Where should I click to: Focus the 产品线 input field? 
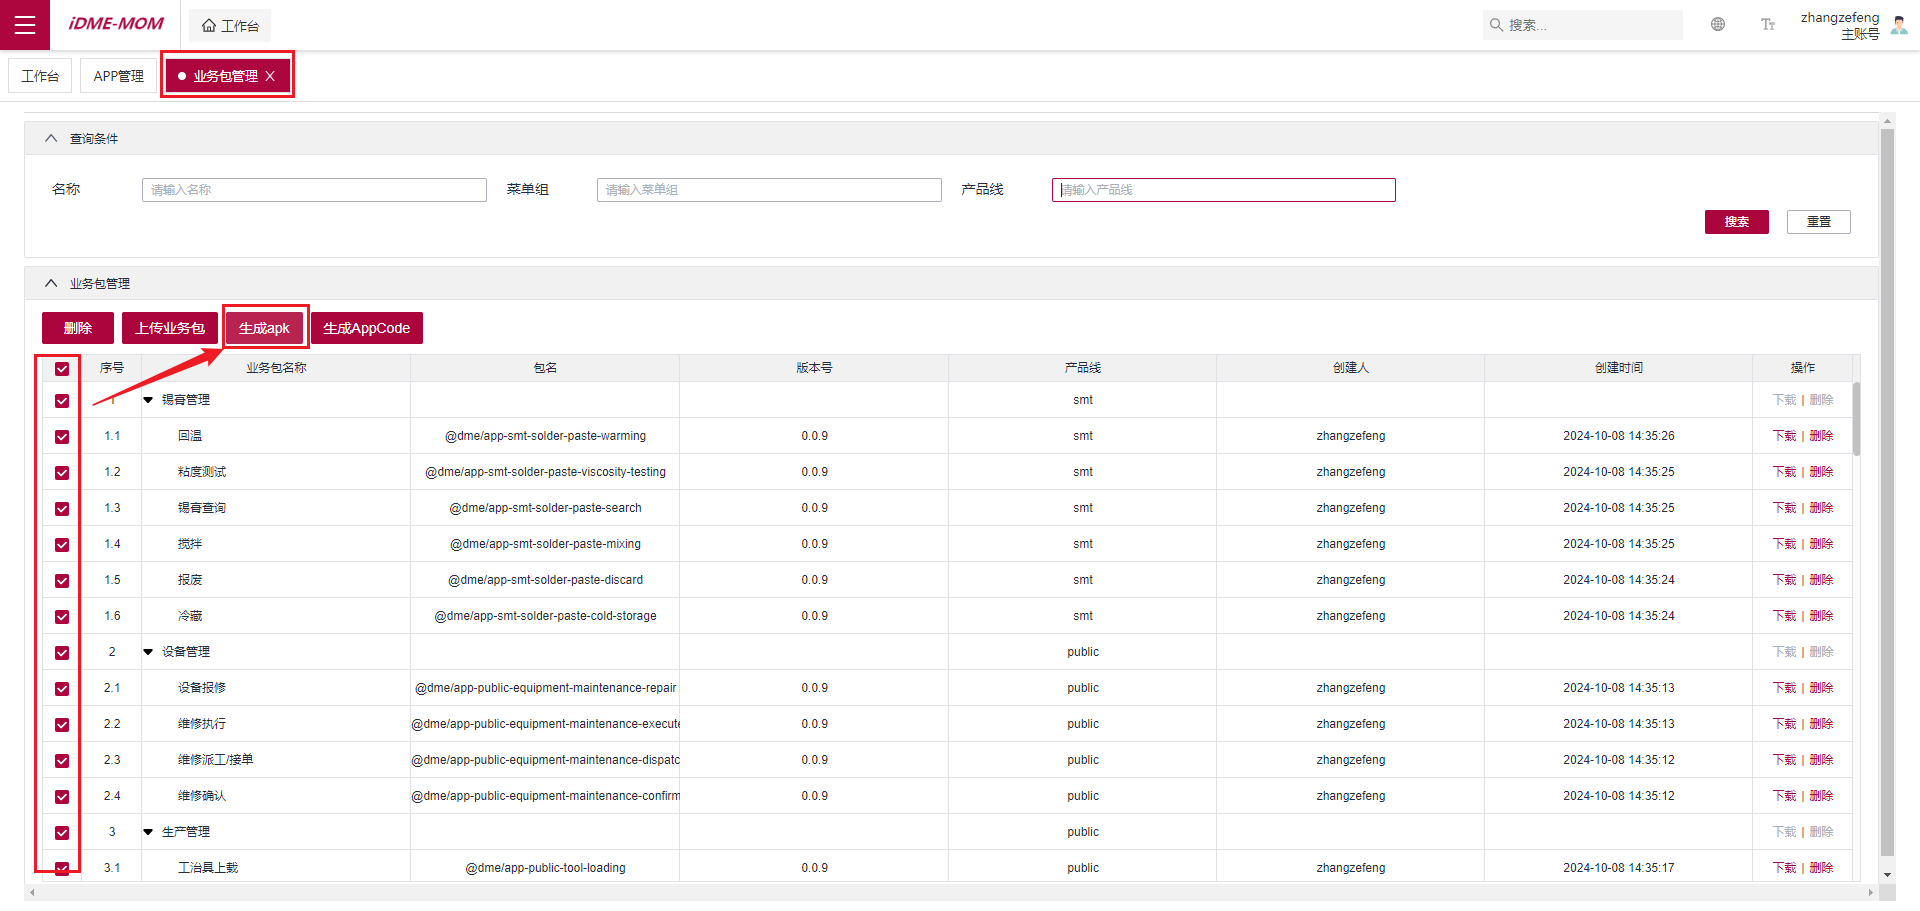point(1223,190)
